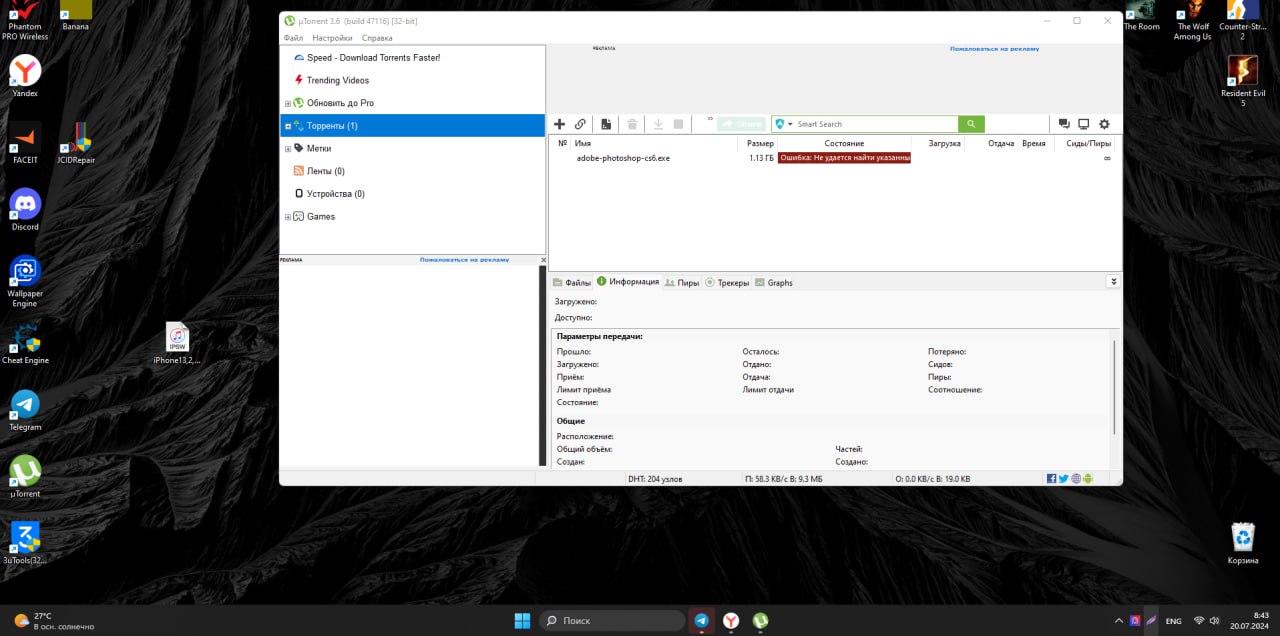Expand the Метки tree node
The image size is (1280, 636).
(x=288, y=148)
